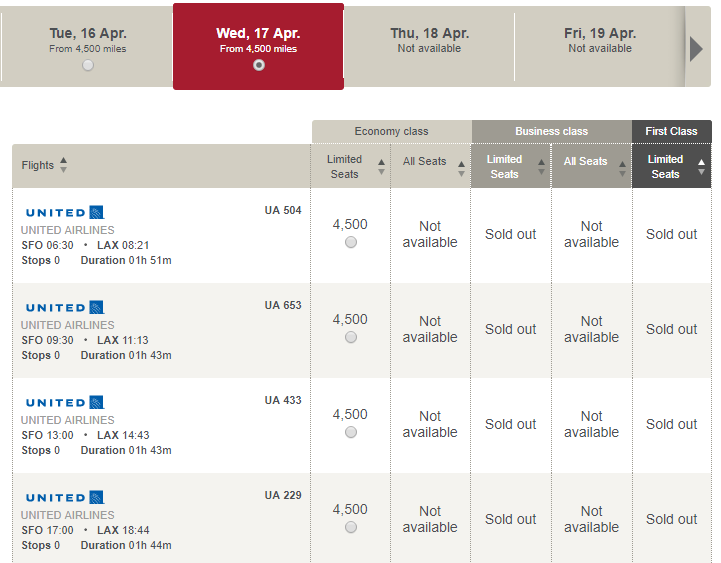Sort First Class Limited Seats column
The height and width of the screenshot is (563, 721).
[701, 167]
